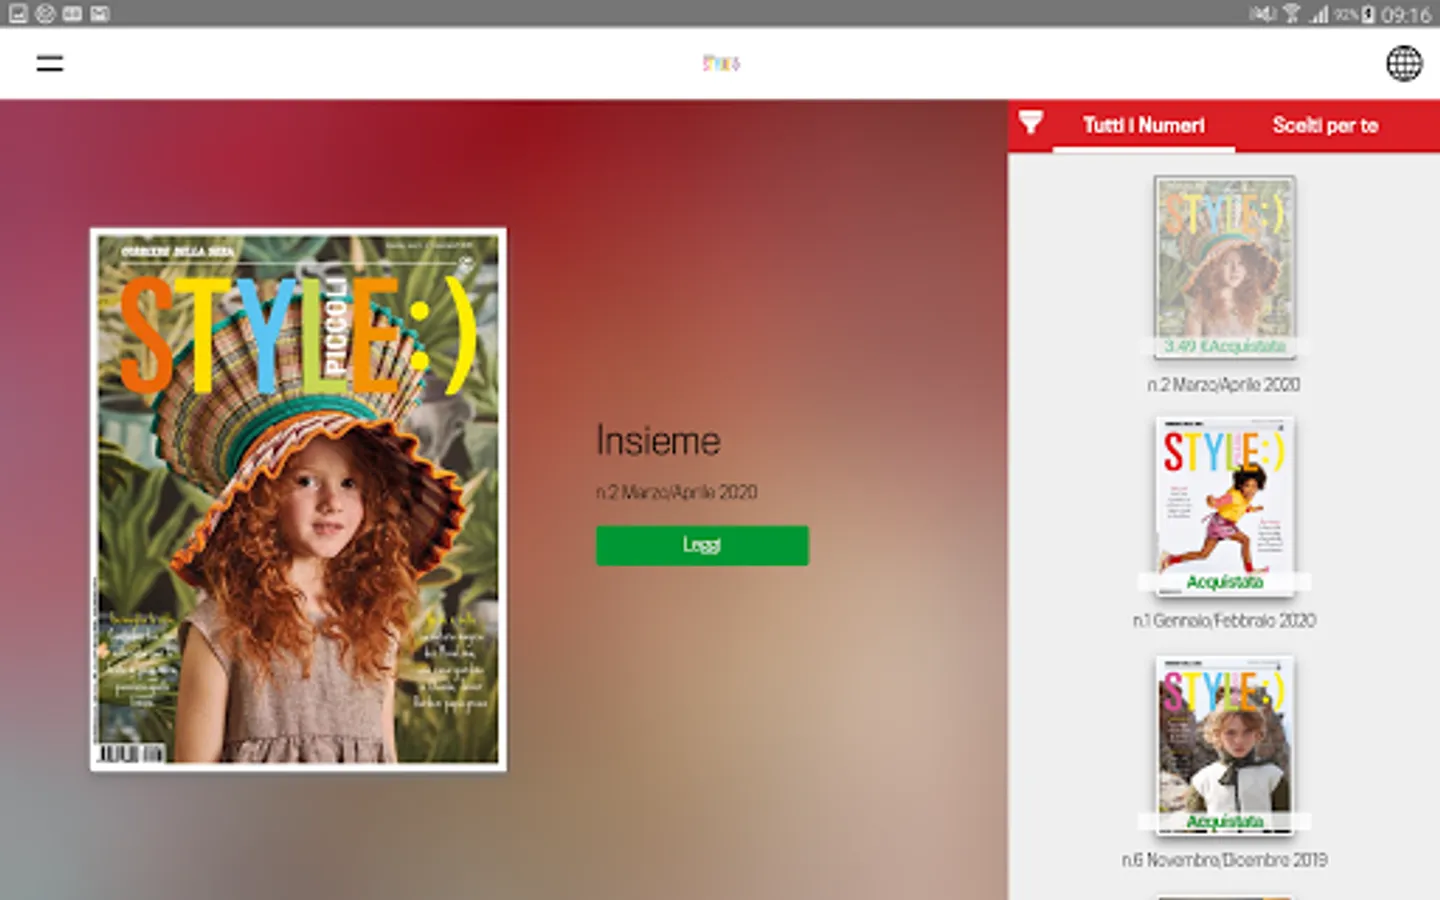Screen dimensions: 1440x900
Task: Tap the cellular signal bars in status bar
Action: 1319,14
